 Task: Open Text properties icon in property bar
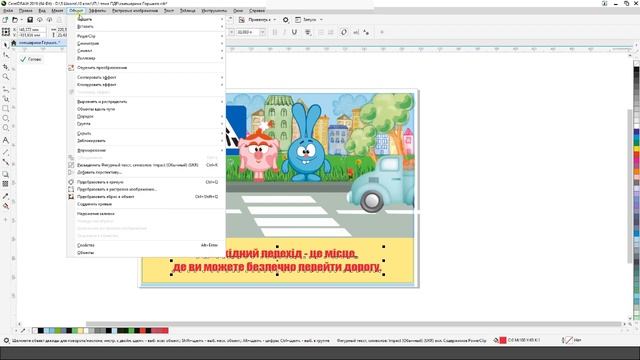(x=344, y=32)
